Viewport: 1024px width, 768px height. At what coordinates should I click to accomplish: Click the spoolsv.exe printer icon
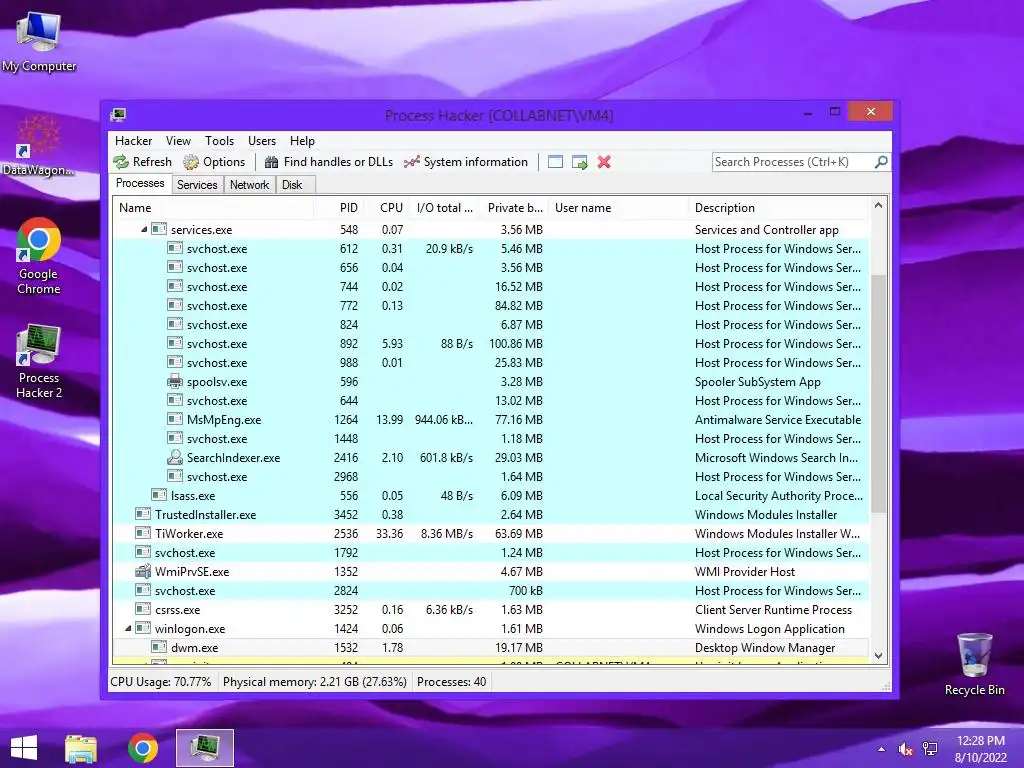[x=174, y=381]
